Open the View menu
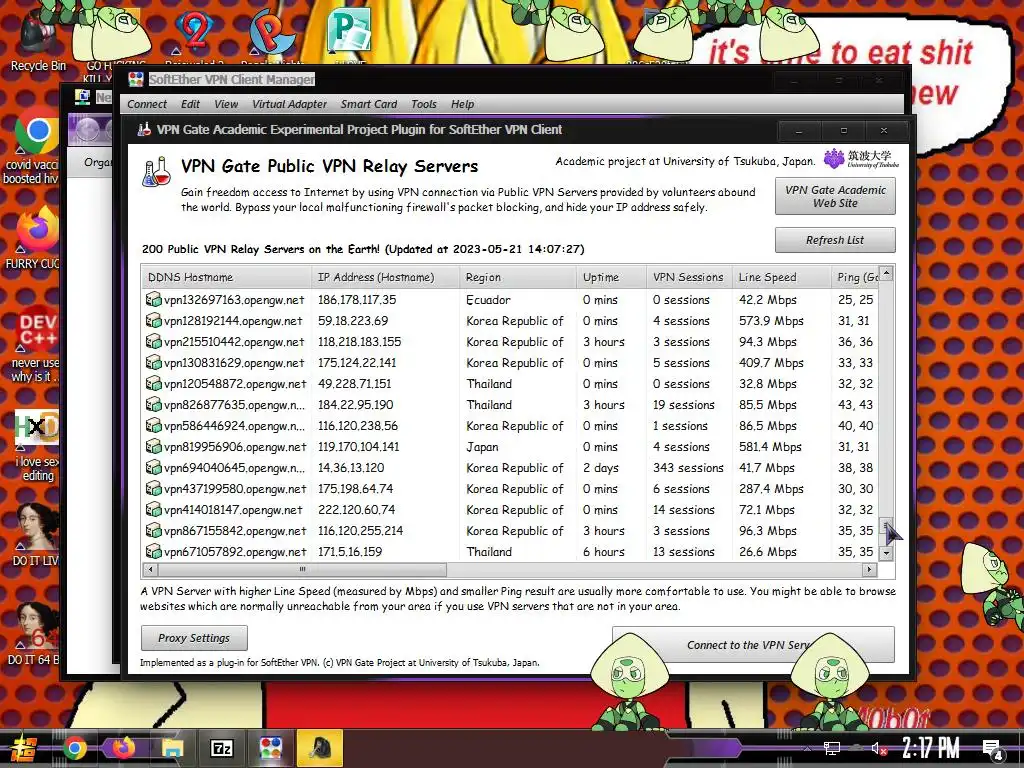Viewport: 1024px width, 768px height. [226, 104]
